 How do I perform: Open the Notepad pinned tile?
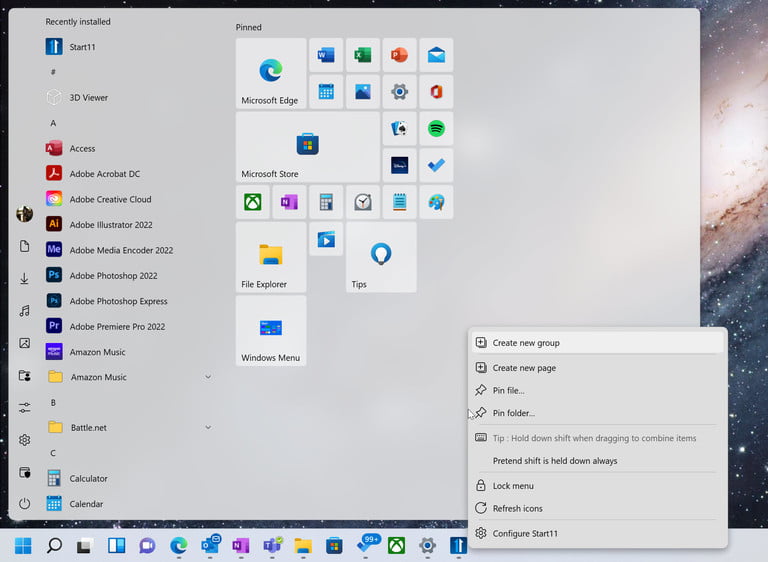tap(400, 202)
